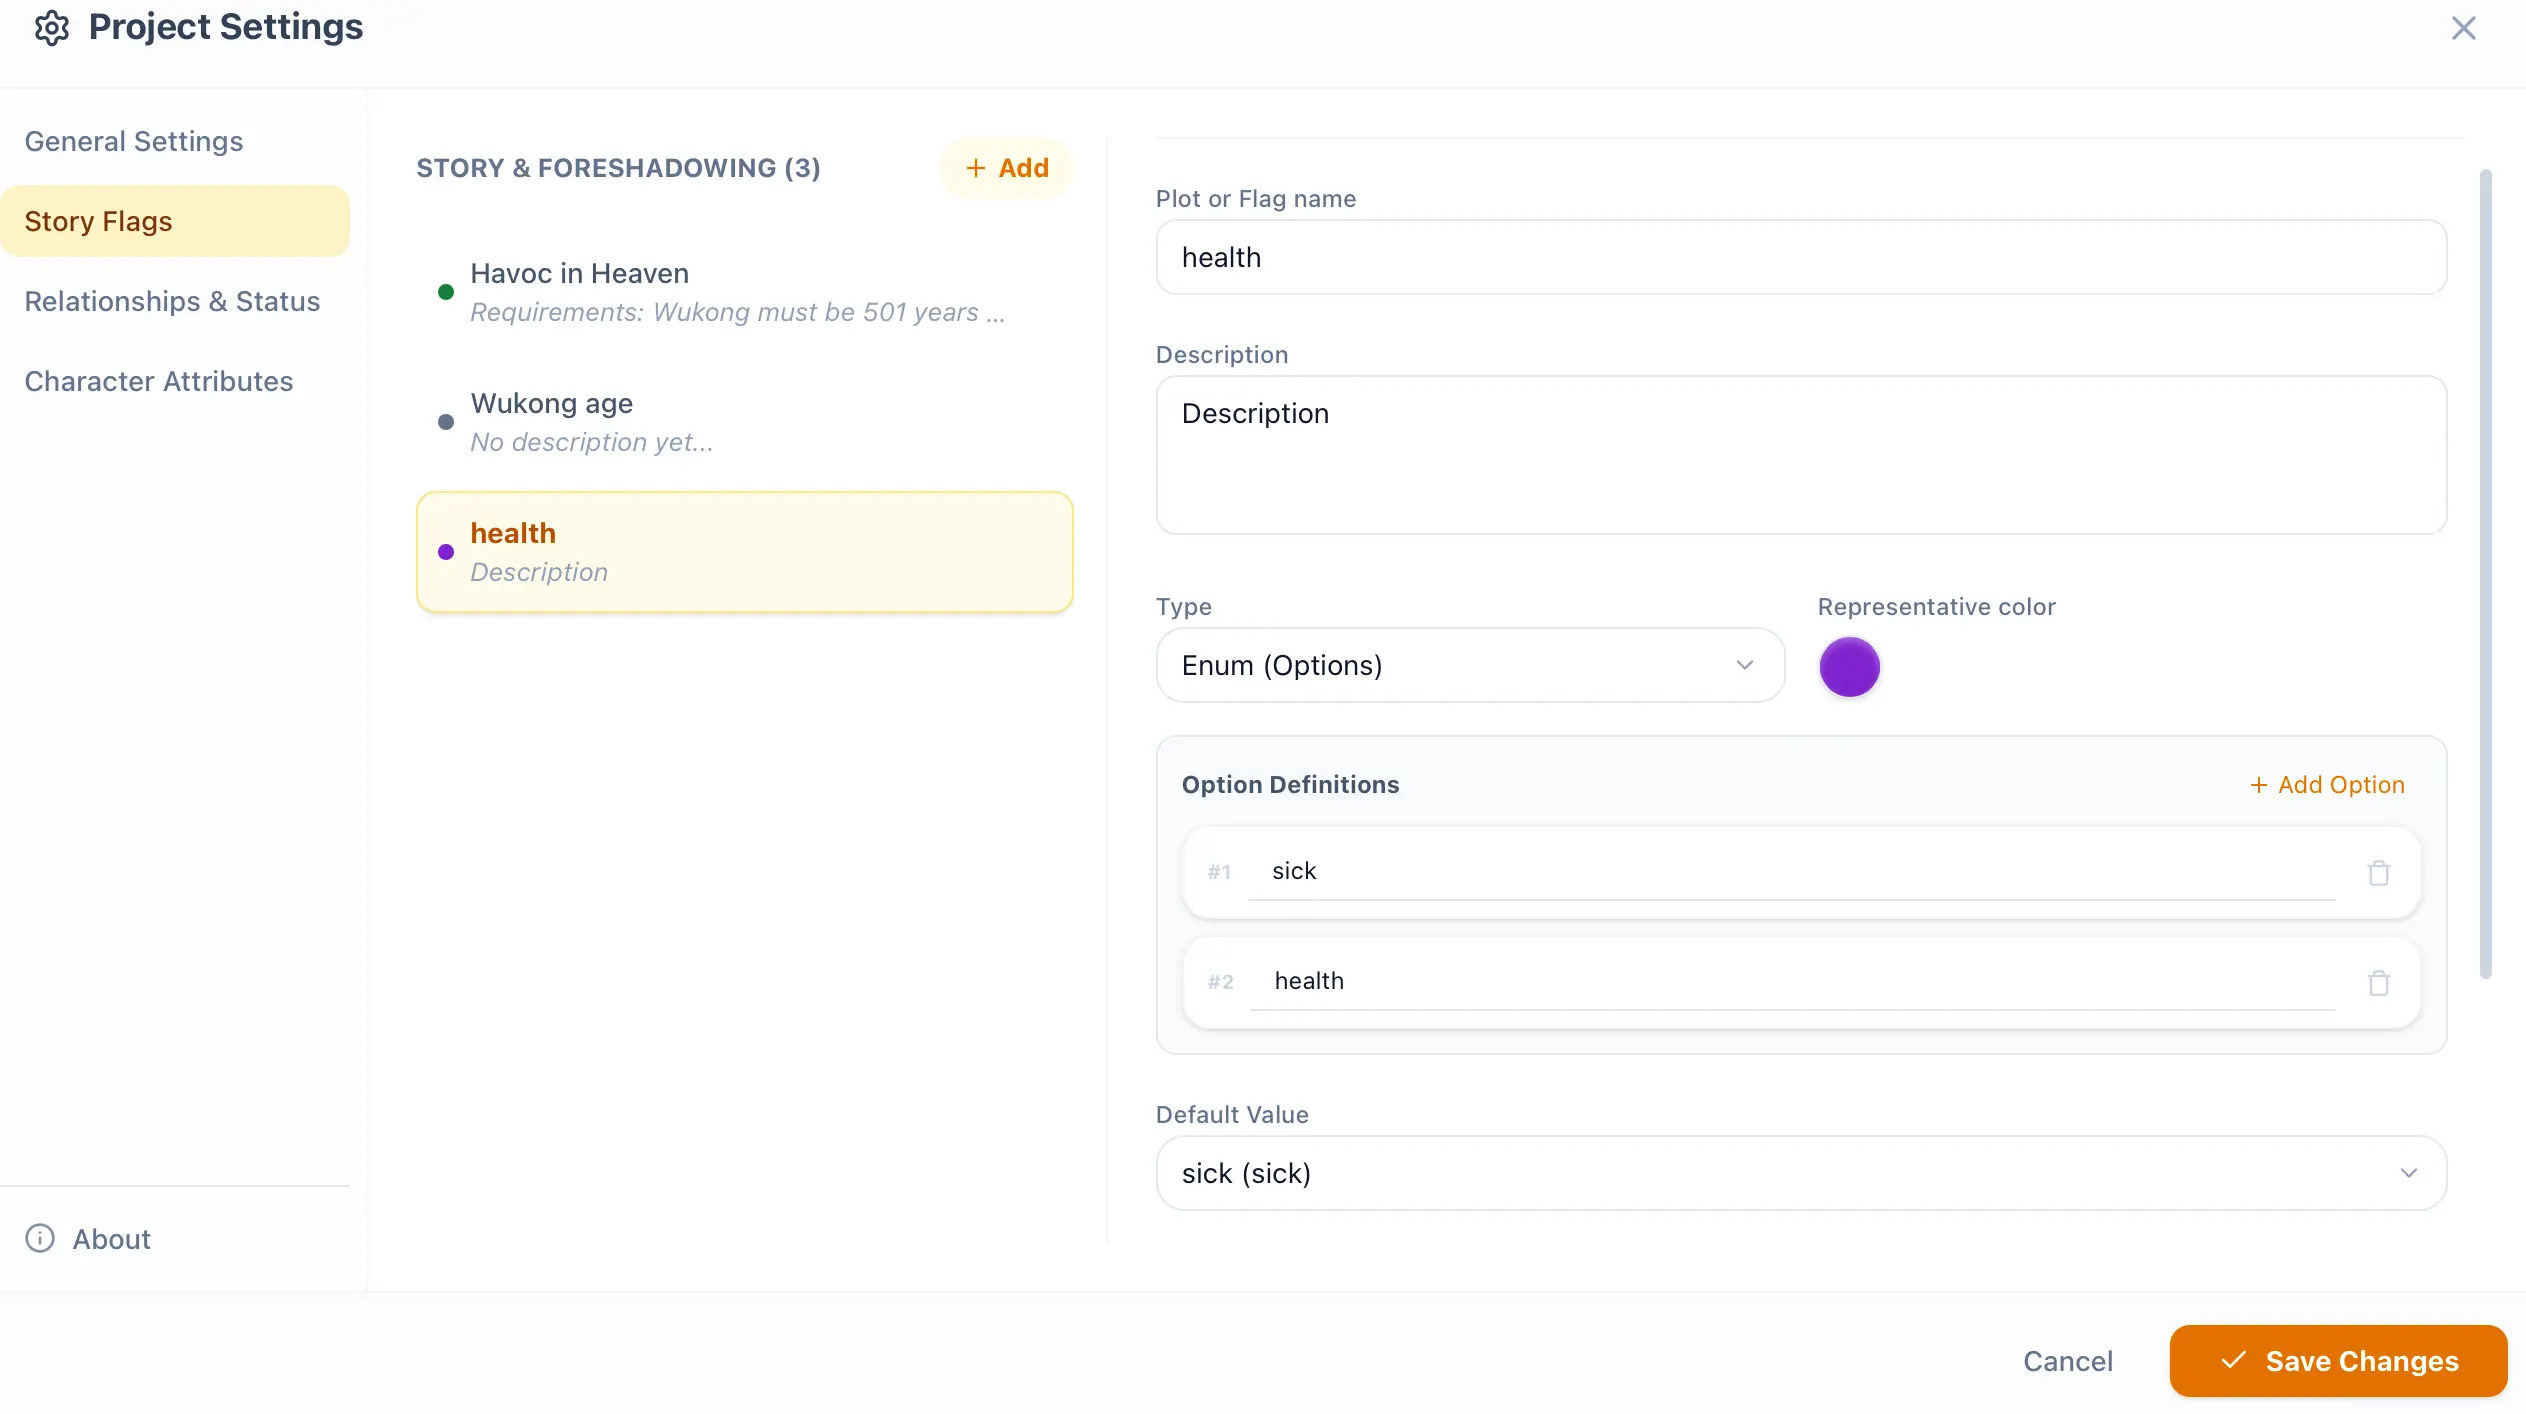Click the #2 option number label
The image size is (2526, 1414).
1220,982
